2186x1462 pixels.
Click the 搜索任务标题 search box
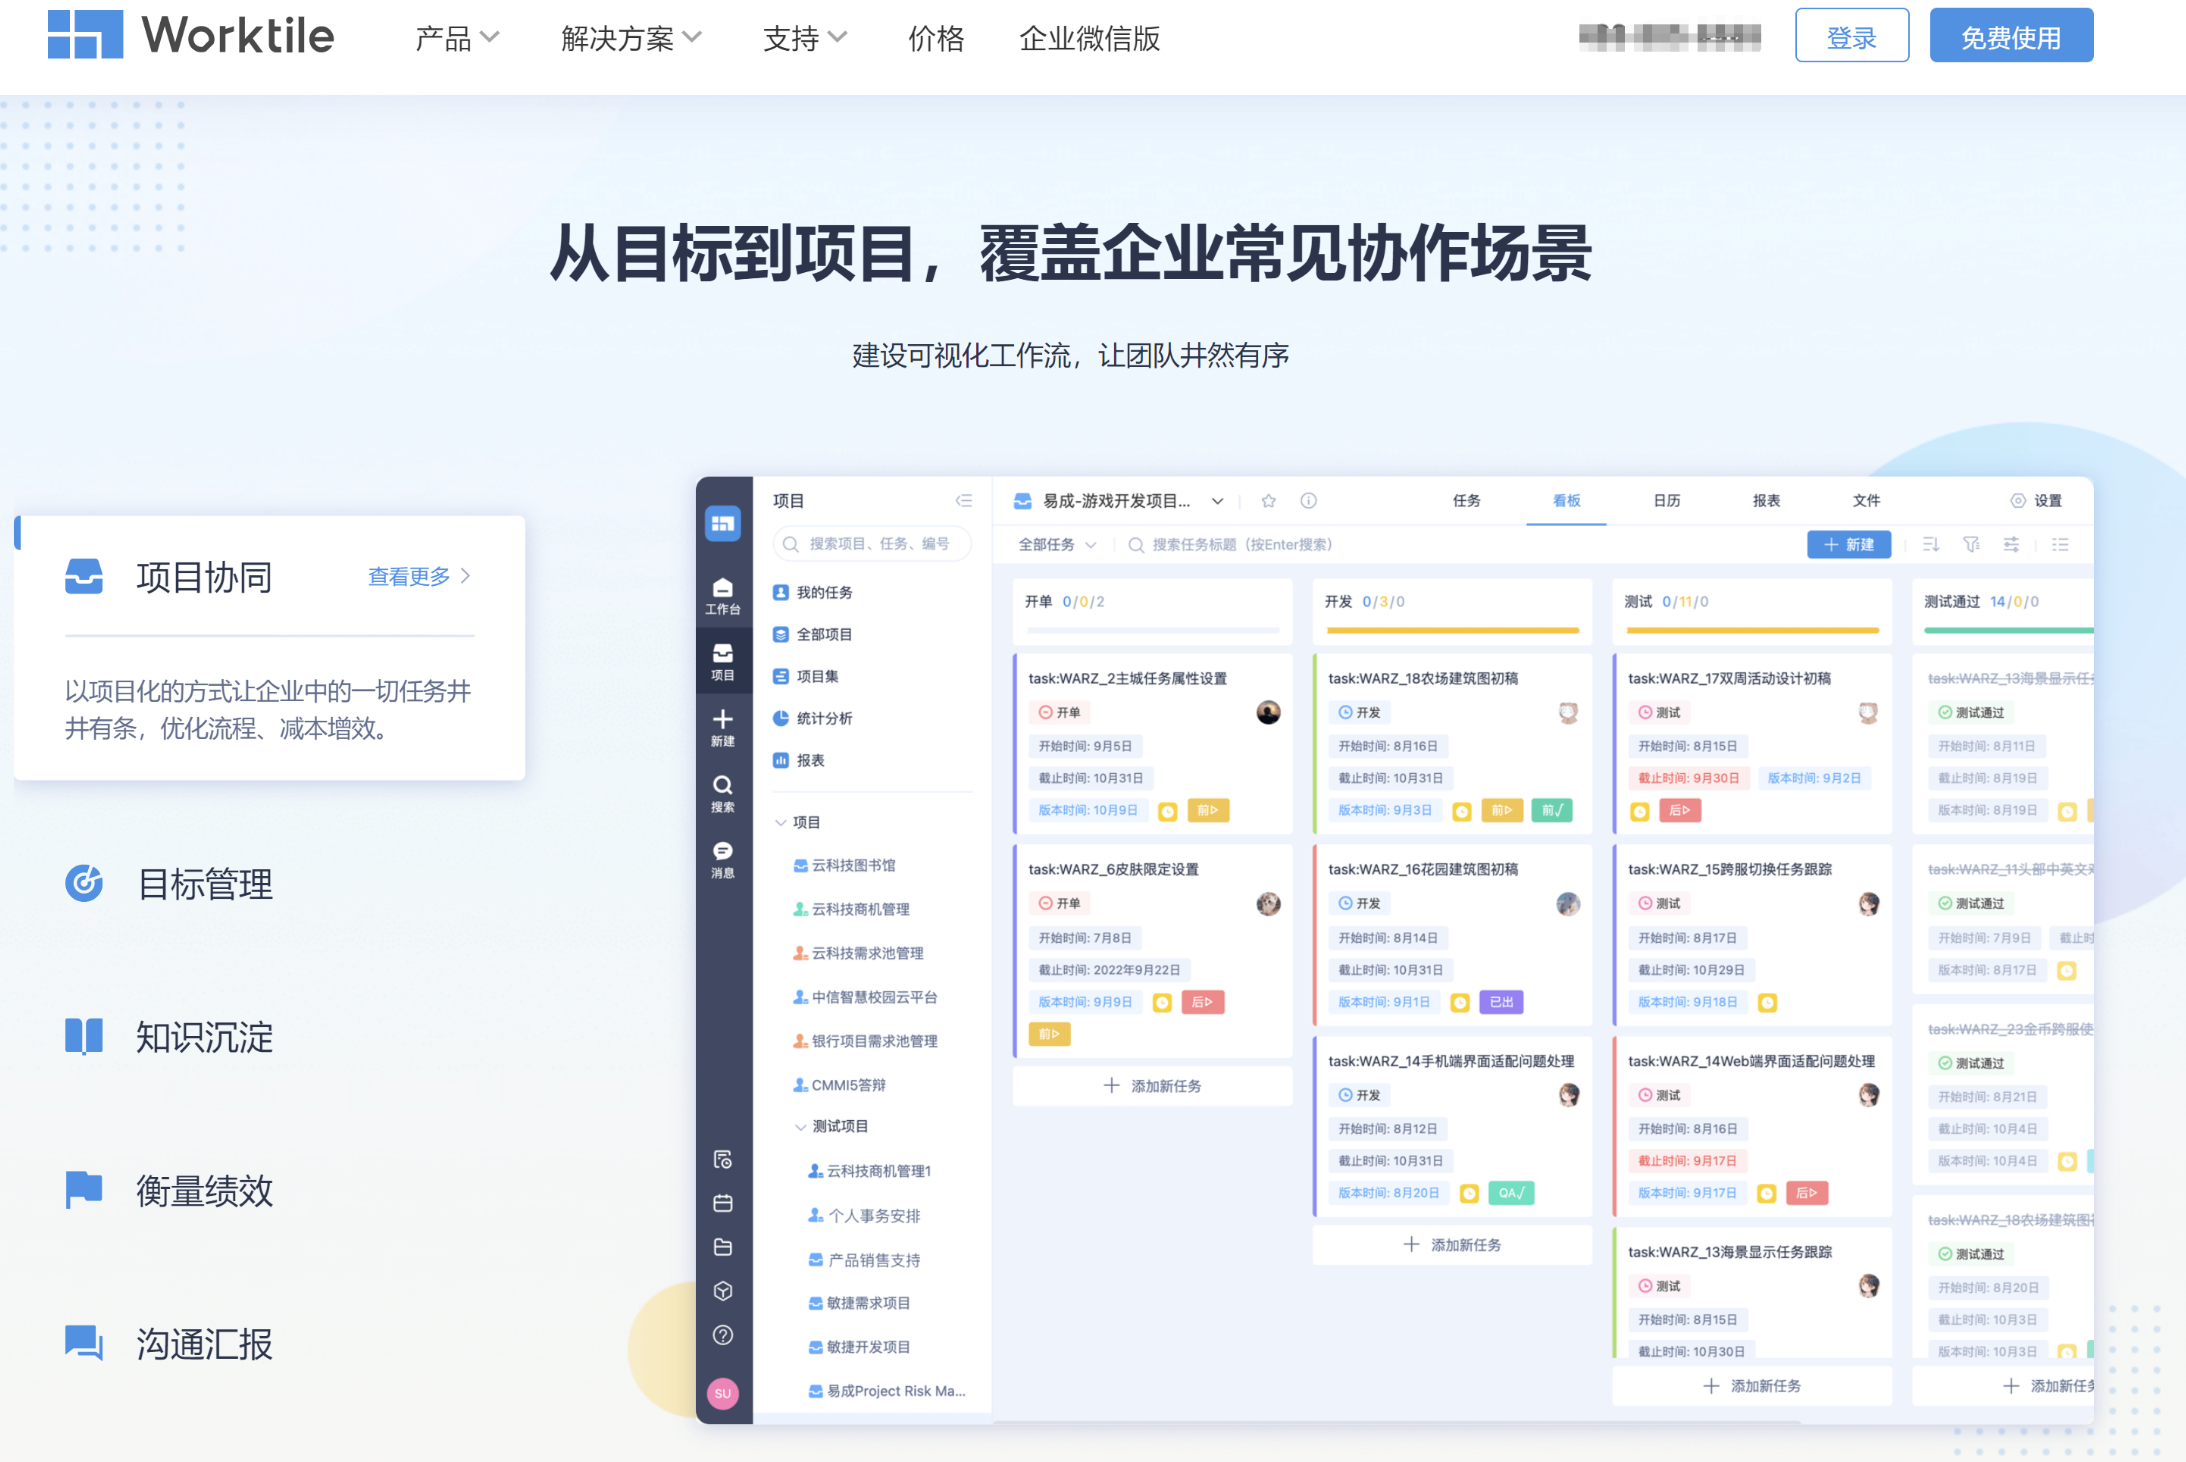point(1230,544)
